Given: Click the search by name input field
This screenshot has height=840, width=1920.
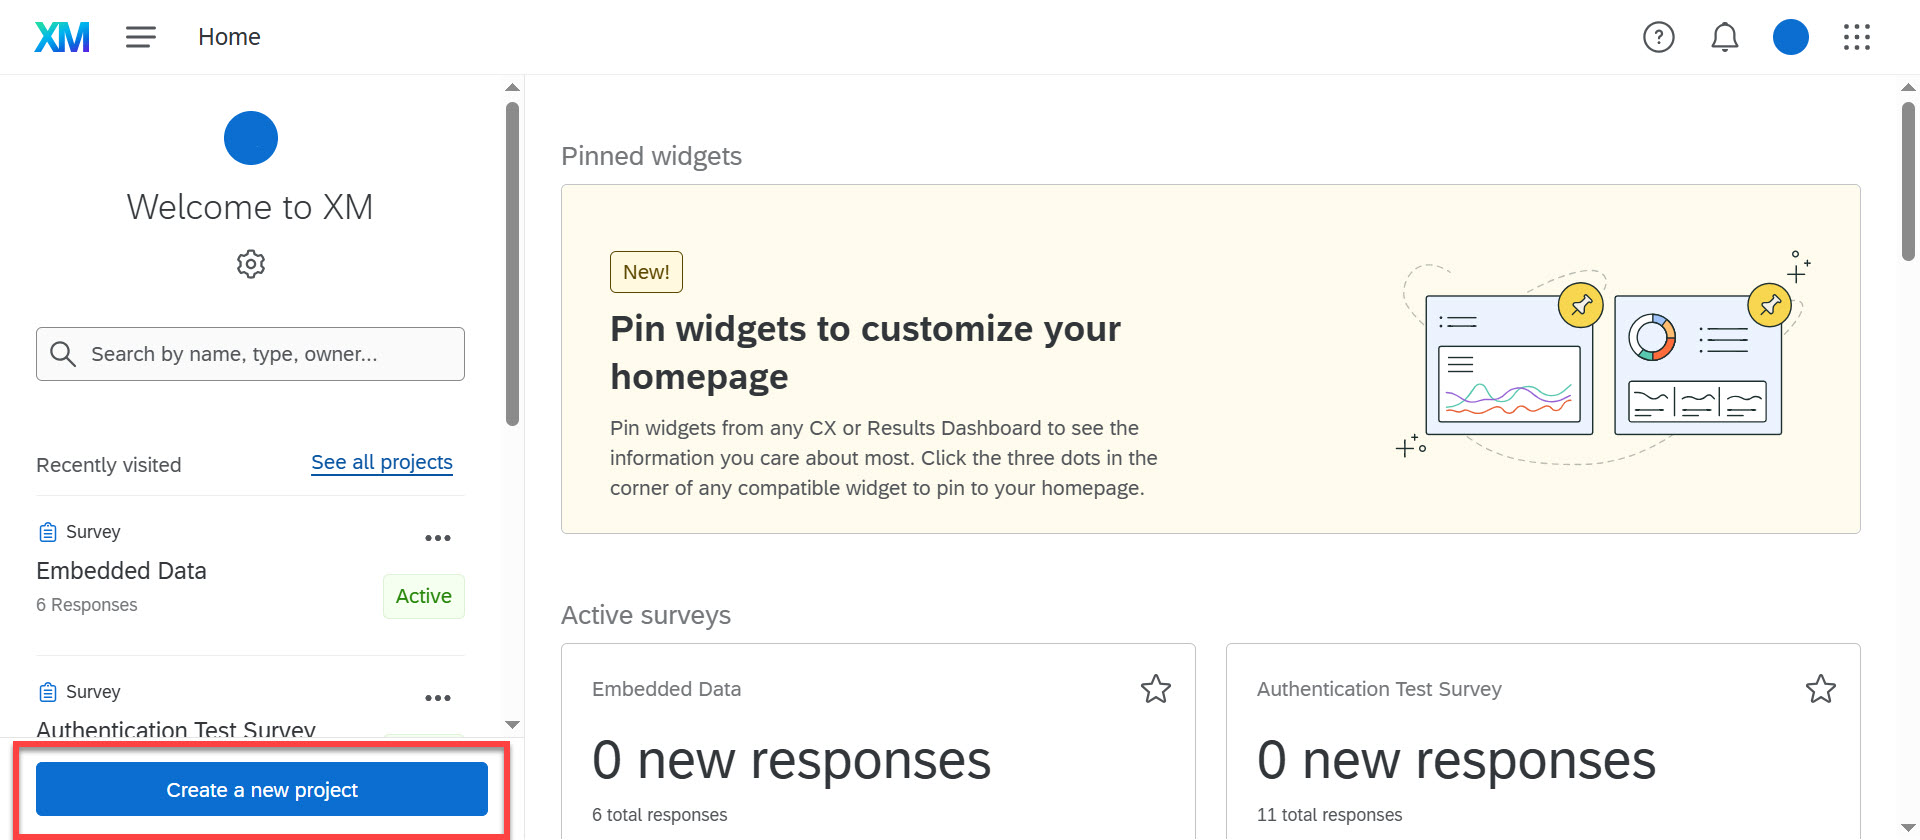Looking at the screenshot, I should 250,353.
